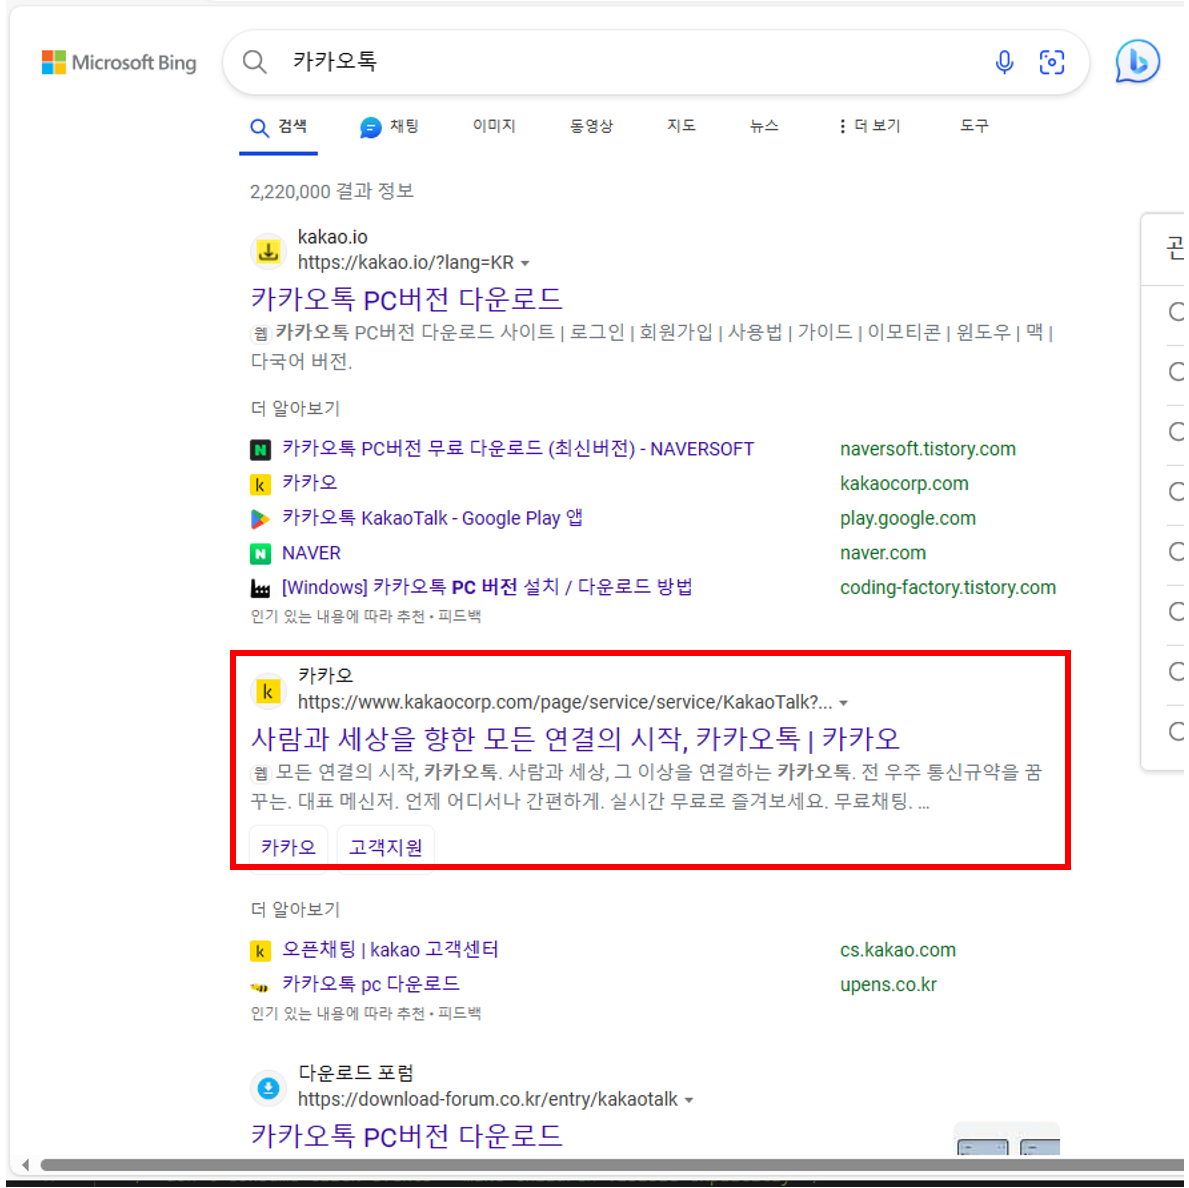Click the left scroll arrow at bottom
The height and width of the screenshot is (1188, 1189).
(x=25, y=1164)
